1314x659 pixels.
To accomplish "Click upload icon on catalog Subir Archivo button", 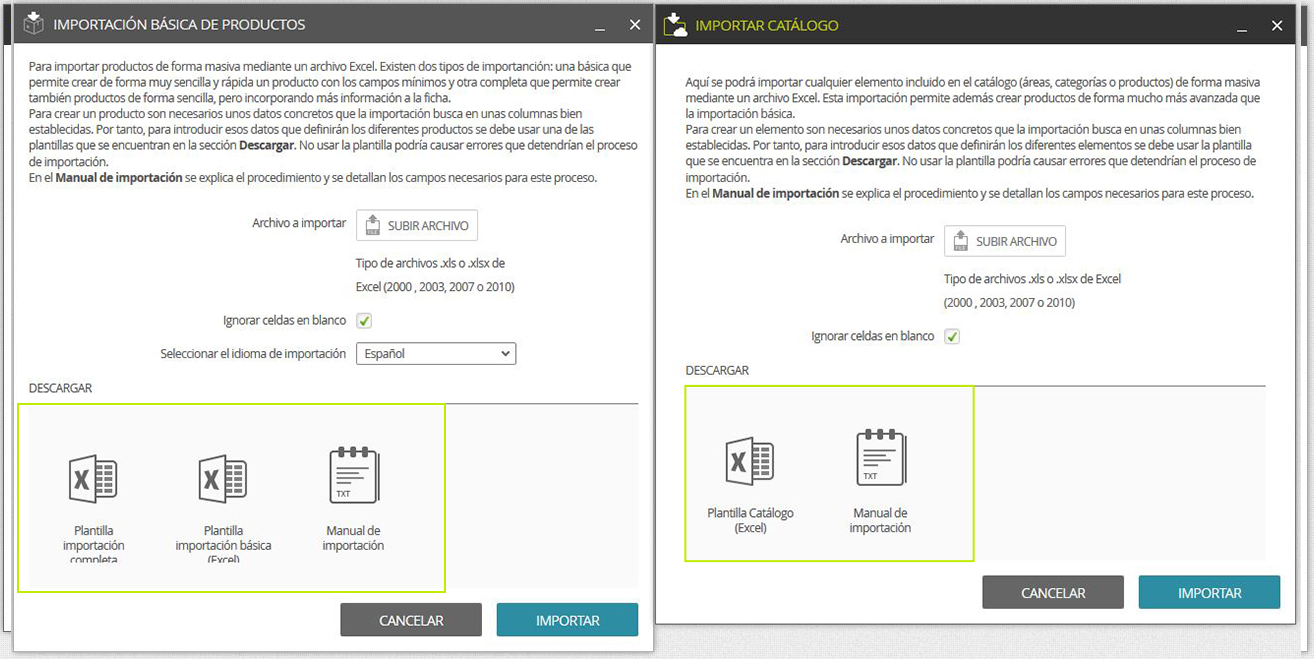I will pos(960,241).
